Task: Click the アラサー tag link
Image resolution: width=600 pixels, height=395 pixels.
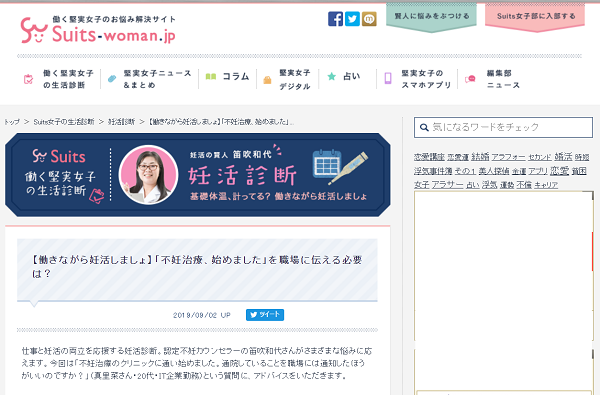Action: (x=447, y=185)
